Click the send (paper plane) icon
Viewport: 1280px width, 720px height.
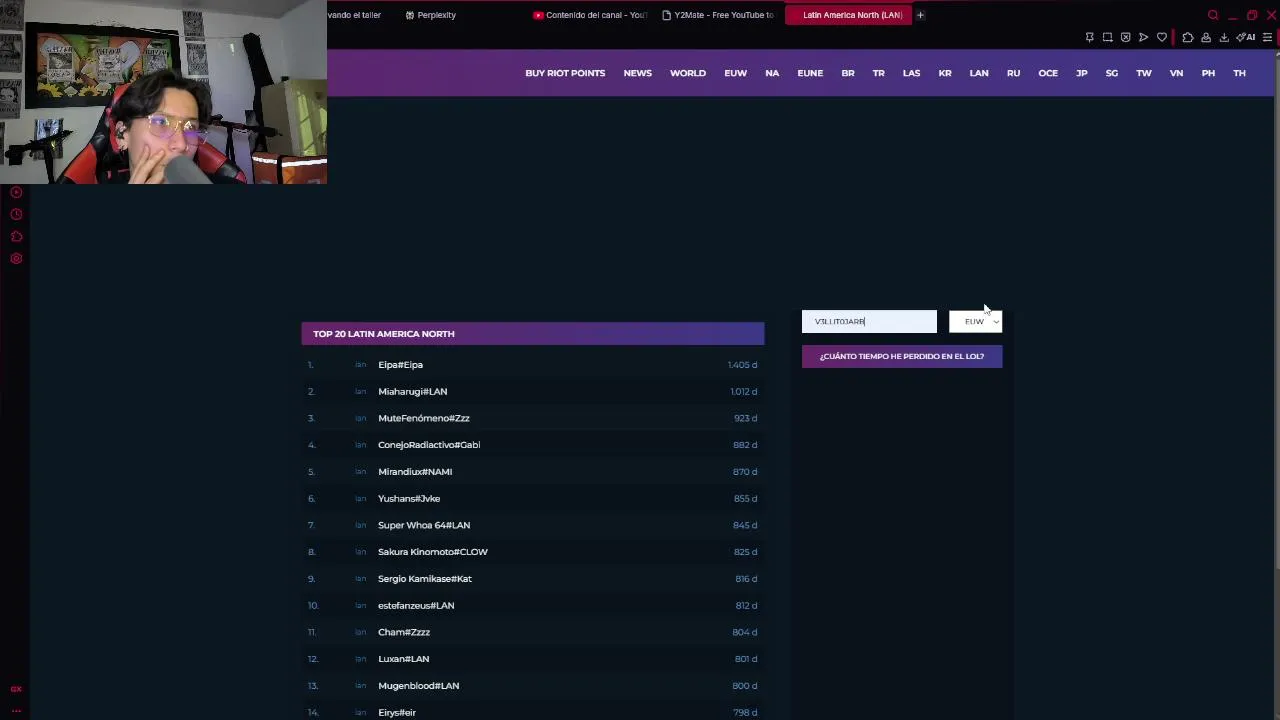(x=1143, y=37)
